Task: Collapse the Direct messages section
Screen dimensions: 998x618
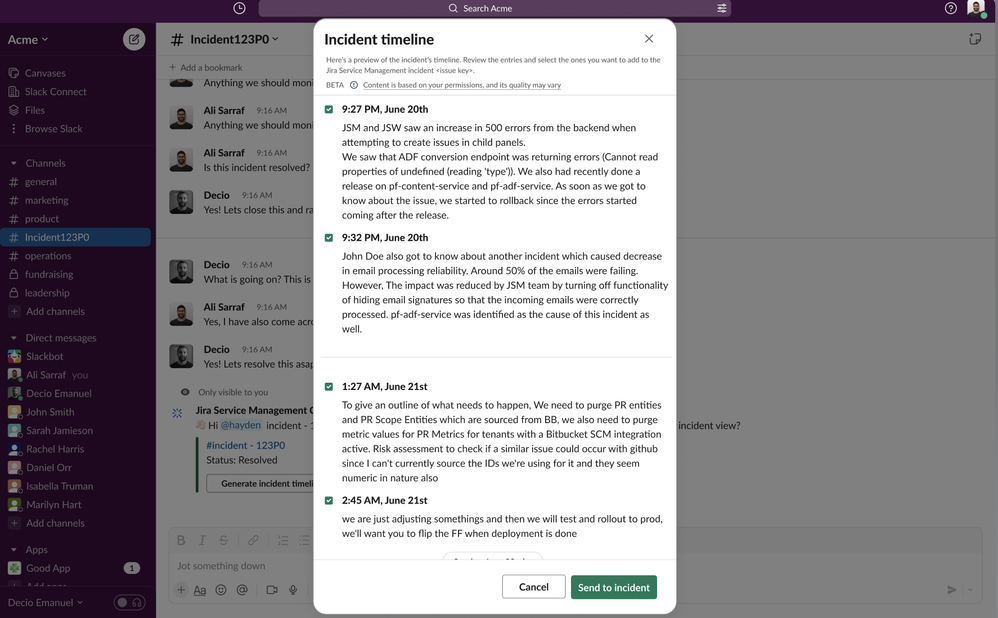Action: [x=13, y=338]
